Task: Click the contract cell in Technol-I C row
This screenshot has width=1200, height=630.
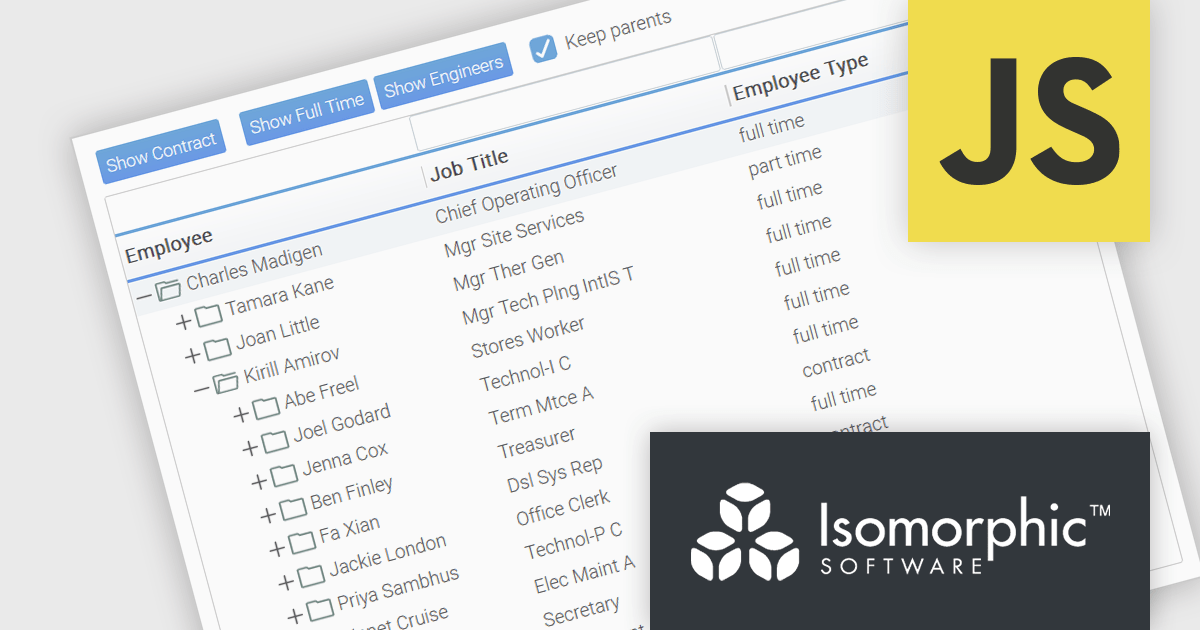Action: [836, 364]
